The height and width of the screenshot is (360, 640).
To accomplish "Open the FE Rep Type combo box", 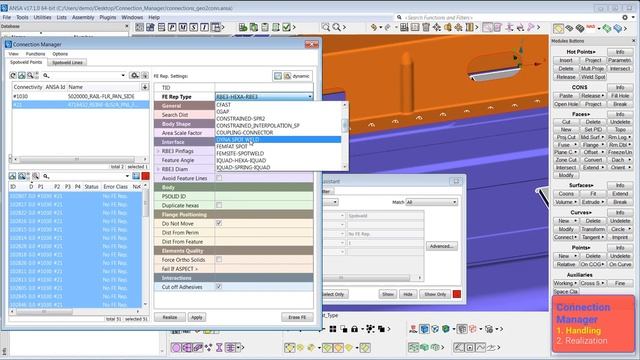I will [264, 97].
